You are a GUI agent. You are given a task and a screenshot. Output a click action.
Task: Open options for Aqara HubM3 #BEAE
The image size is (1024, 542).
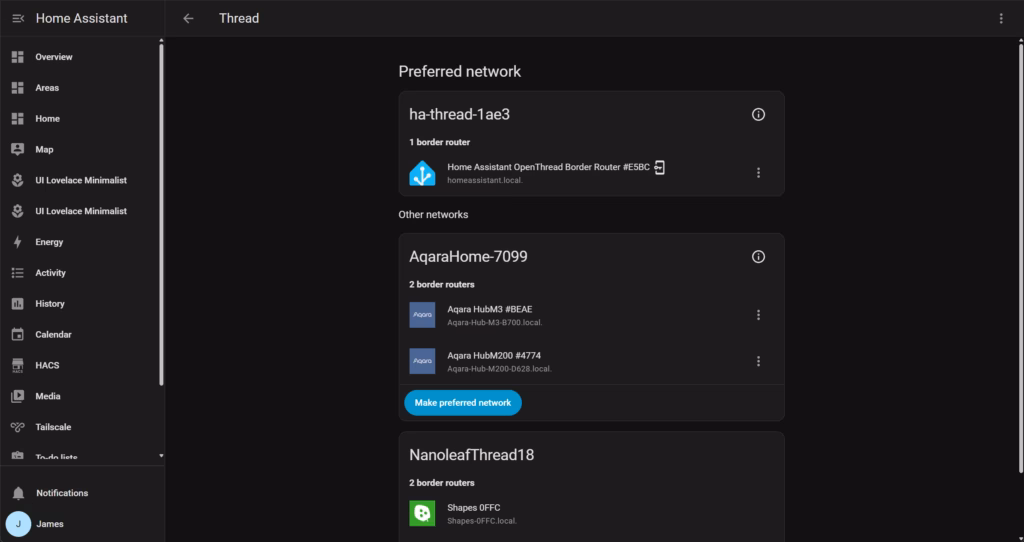(x=758, y=315)
